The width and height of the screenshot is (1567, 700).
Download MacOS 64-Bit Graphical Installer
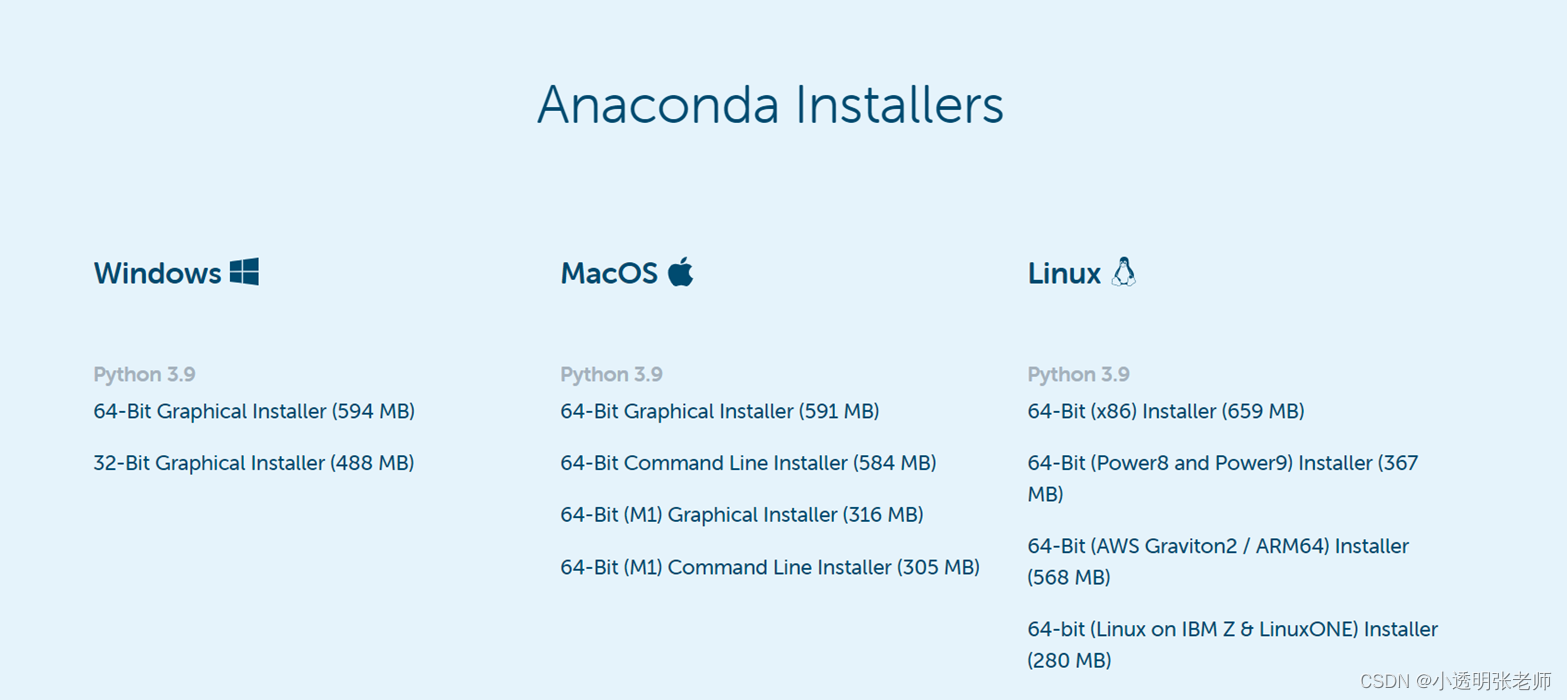coord(719,410)
